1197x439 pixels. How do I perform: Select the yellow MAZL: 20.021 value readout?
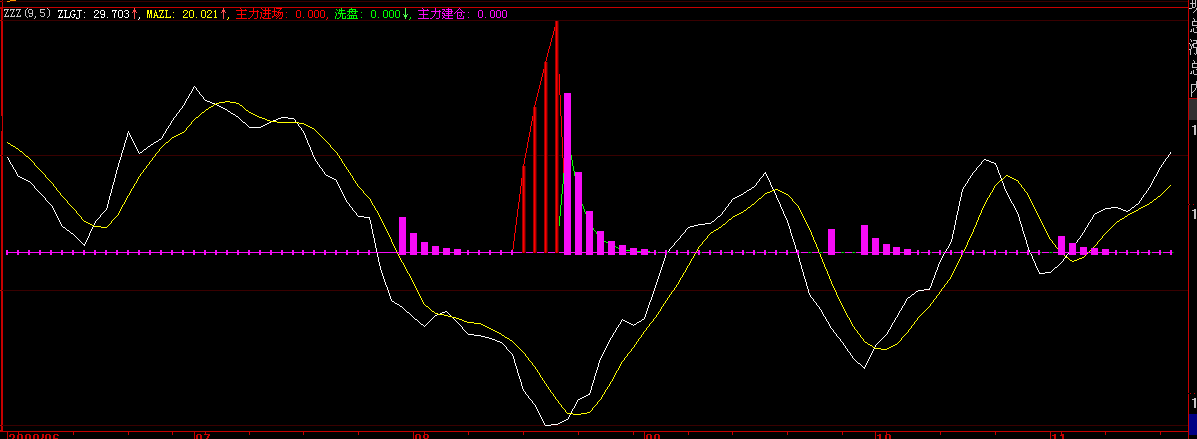click(x=182, y=15)
